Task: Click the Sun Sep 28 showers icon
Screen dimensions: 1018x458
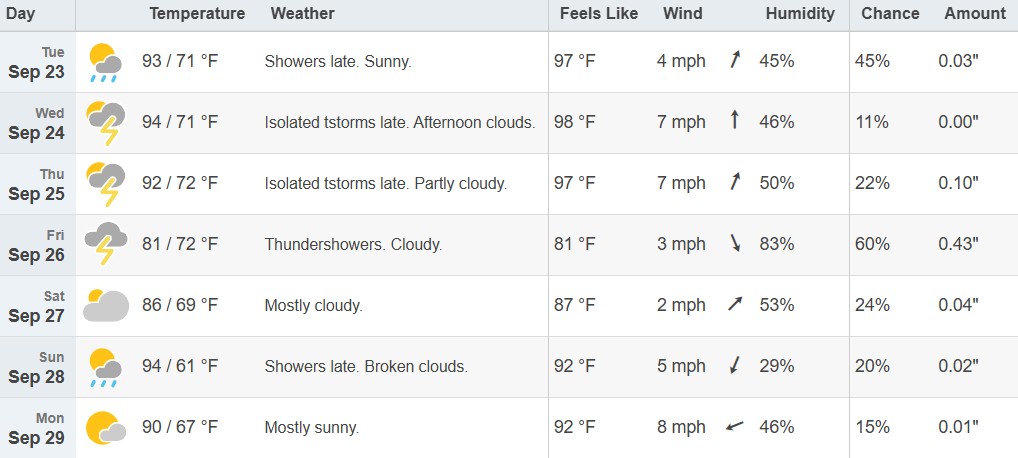Action: tap(105, 368)
